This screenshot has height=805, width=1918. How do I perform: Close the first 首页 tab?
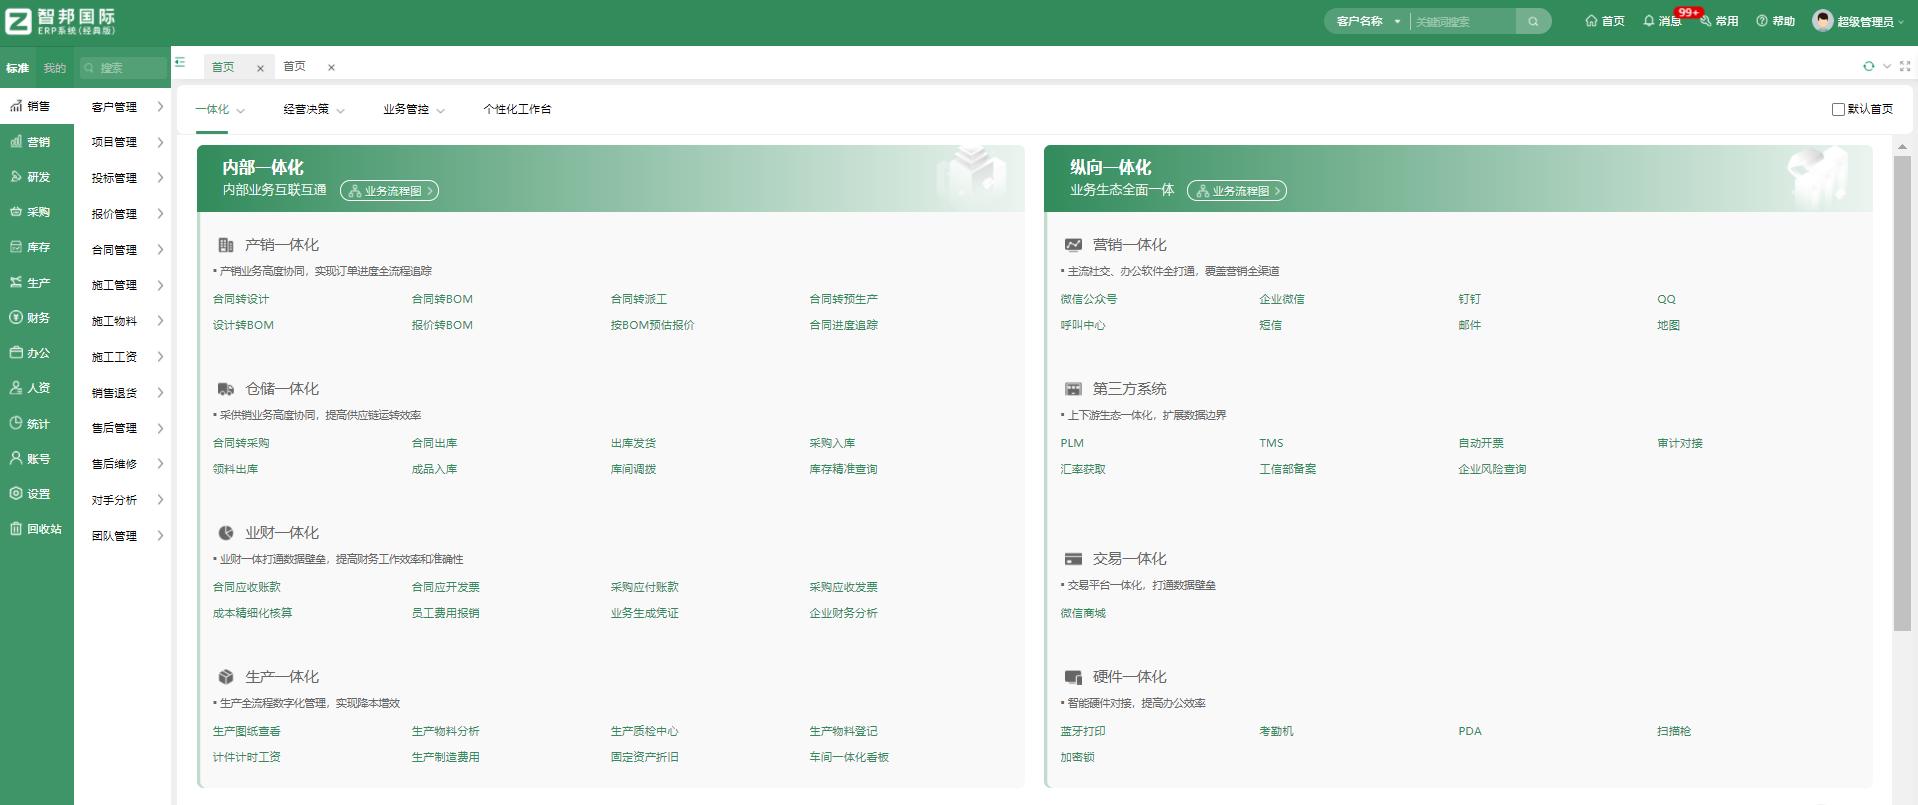(260, 68)
